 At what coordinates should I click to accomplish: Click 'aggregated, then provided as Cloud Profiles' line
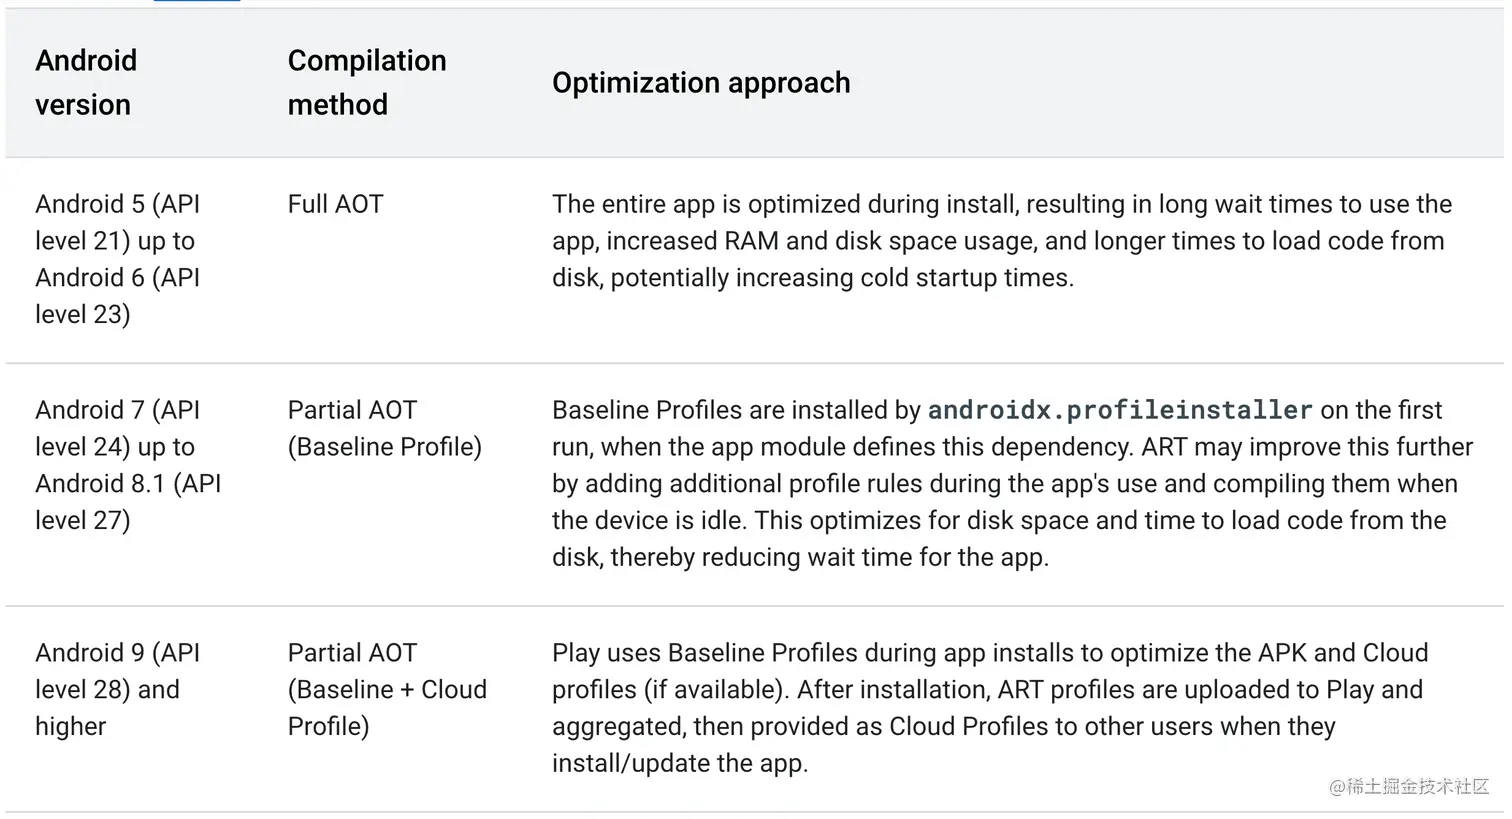coord(944,727)
